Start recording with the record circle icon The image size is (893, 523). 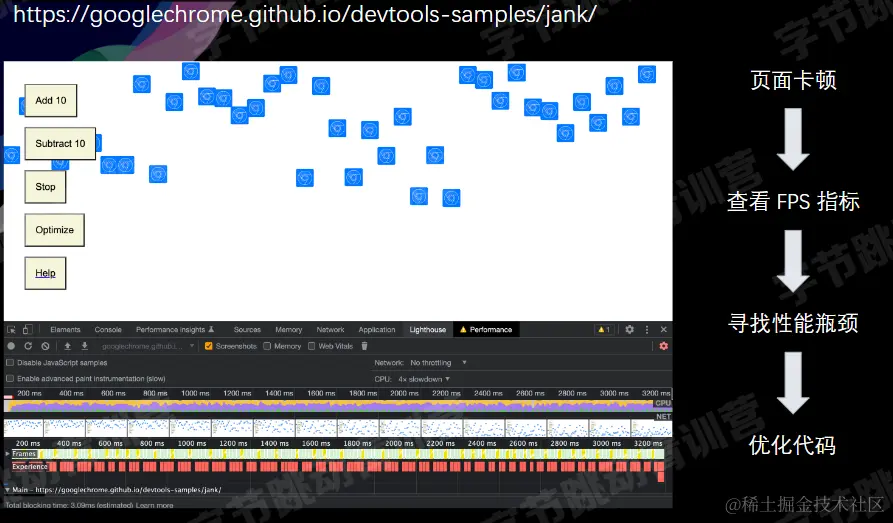point(11,346)
